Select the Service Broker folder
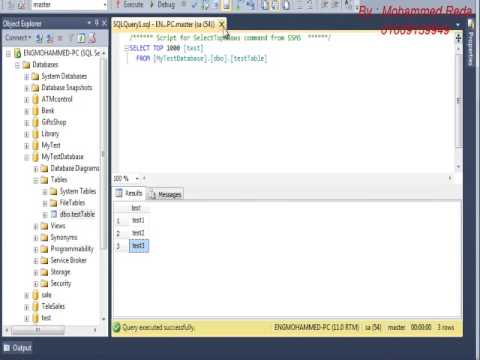This screenshot has width=480, height=360. click(x=68, y=260)
